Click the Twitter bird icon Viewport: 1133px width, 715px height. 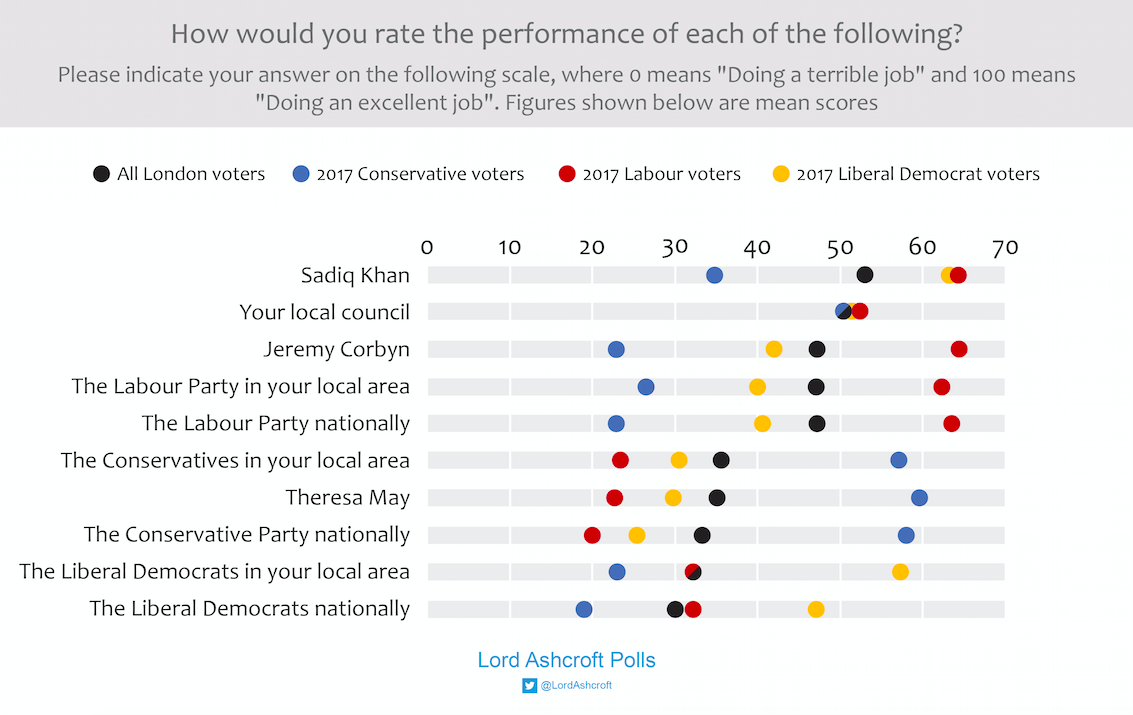tap(529, 686)
